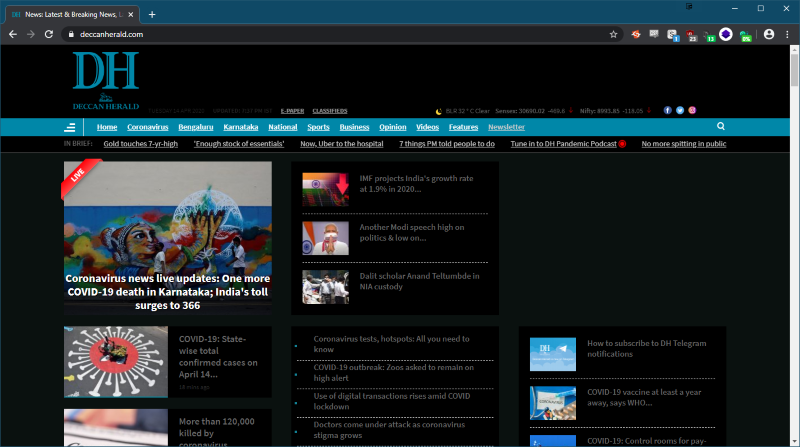Read '7 things PM told people to do'
Viewport: 800px width, 447px height.
tap(446, 144)
